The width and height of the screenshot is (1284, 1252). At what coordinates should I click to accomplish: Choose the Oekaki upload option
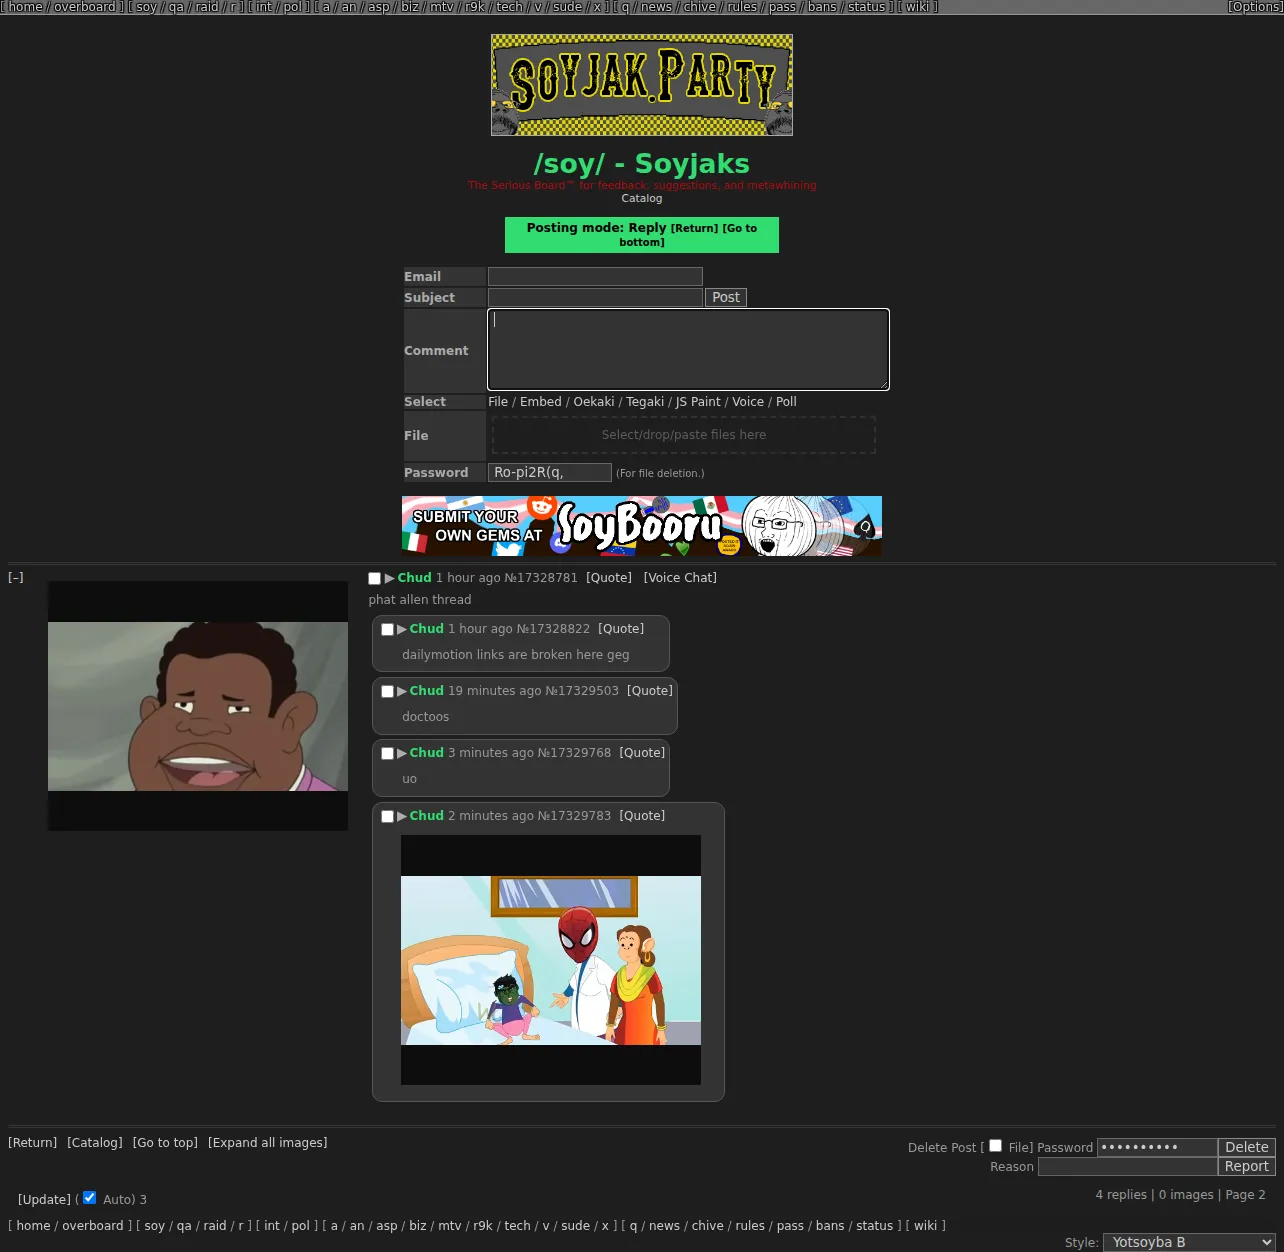pos(594,402)
